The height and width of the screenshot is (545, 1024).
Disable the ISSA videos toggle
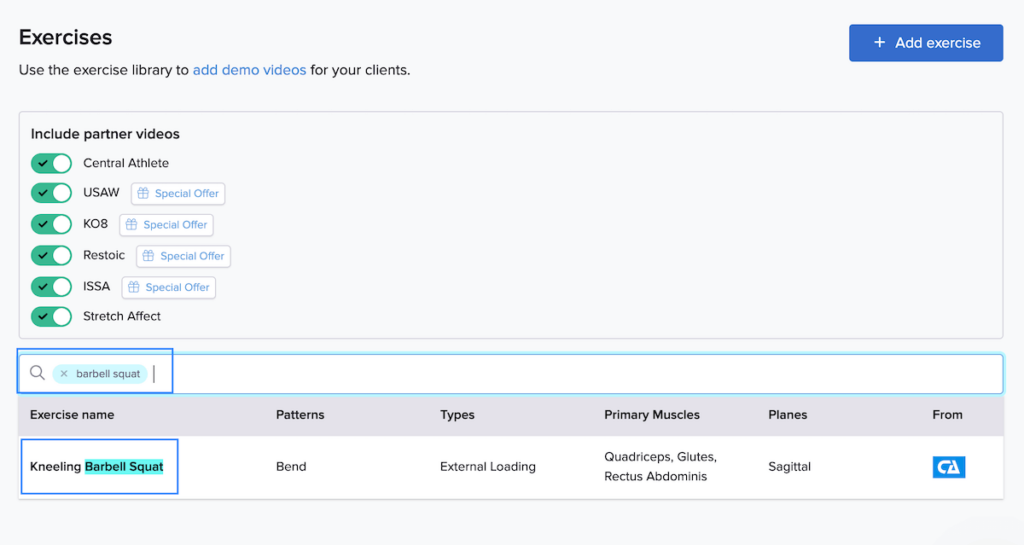coord(51,286)
